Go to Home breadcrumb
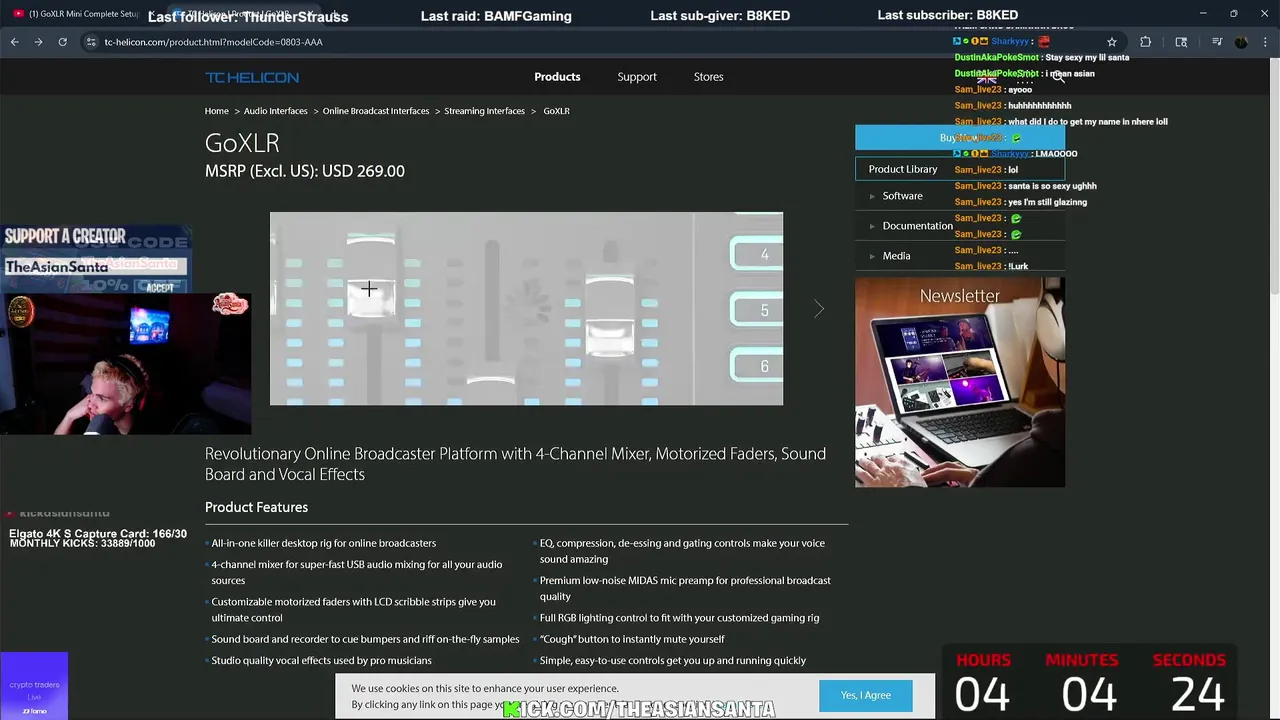This screenshot has width=1280, height=720. tap(216, 111)
